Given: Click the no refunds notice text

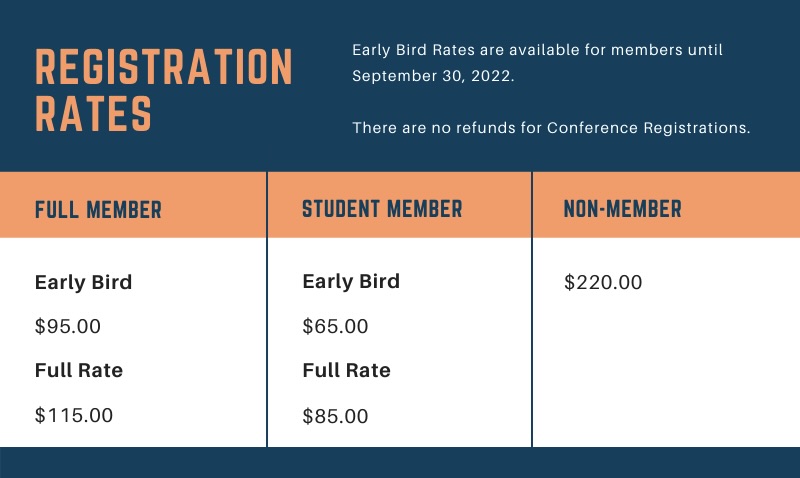Looking at the screenshot, I should coord(551,128).
